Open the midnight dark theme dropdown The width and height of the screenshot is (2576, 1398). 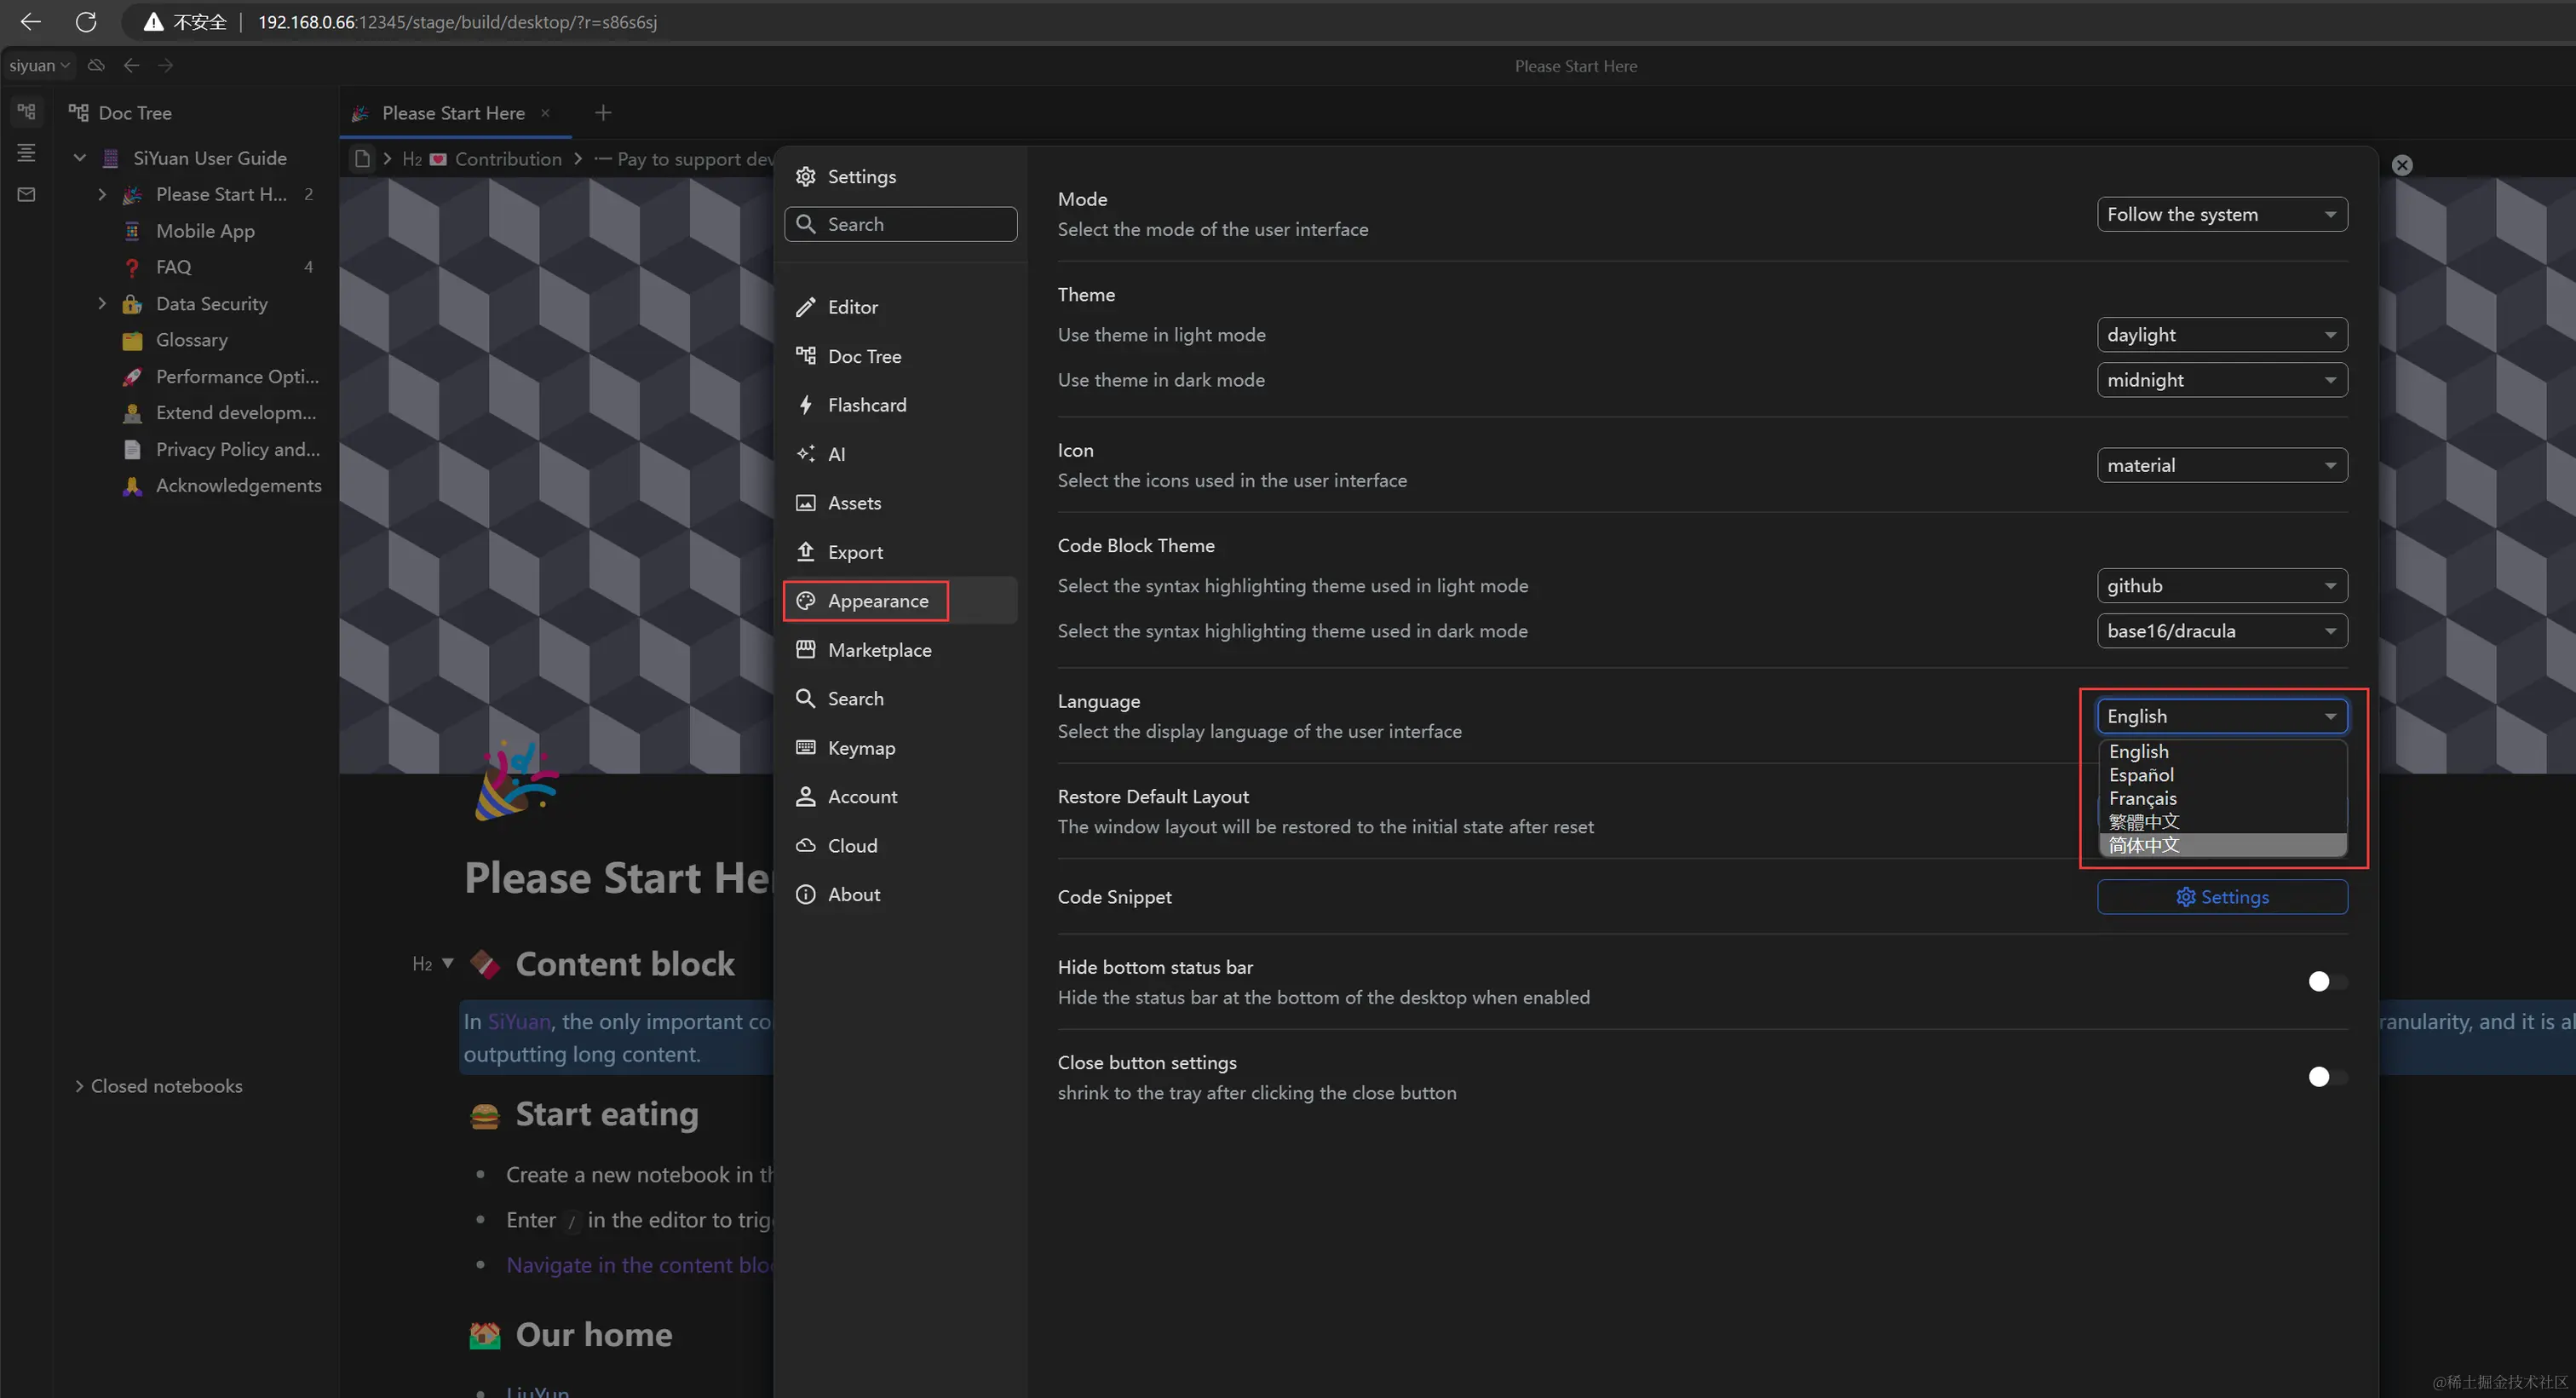(2221, 380)
